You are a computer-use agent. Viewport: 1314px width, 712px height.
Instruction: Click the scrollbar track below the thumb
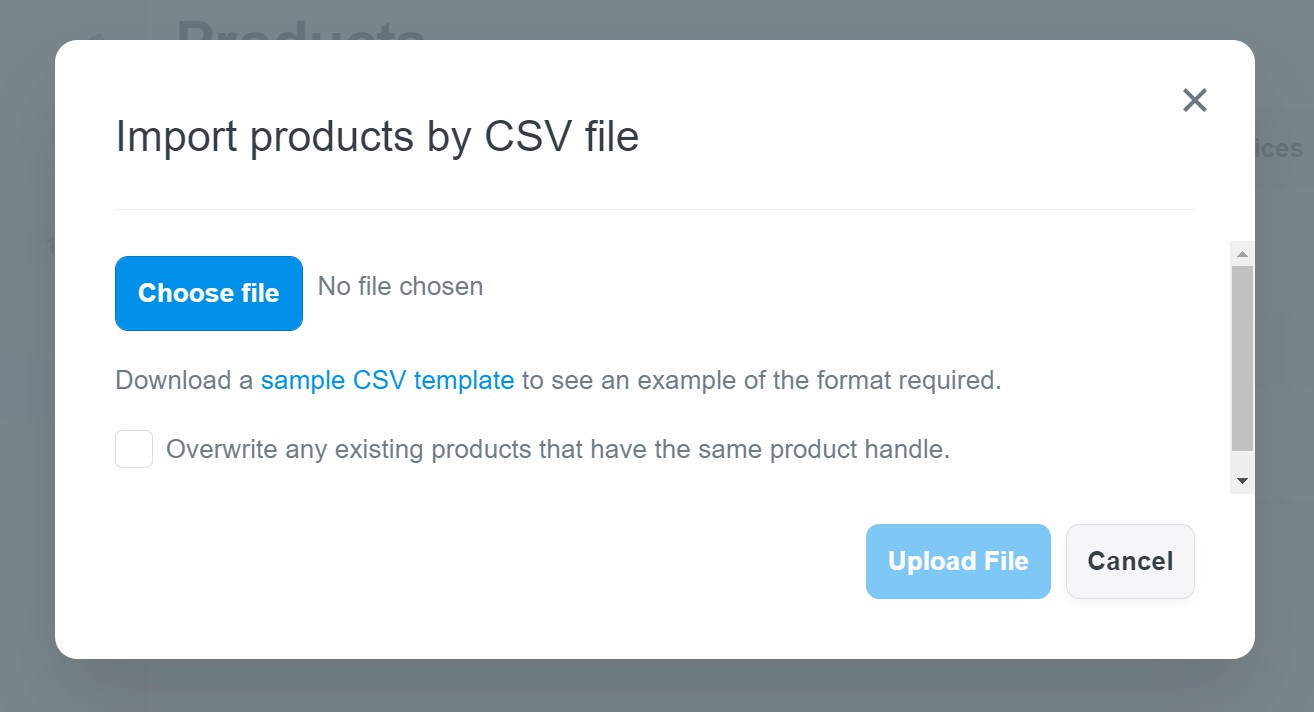(1242, 460)
